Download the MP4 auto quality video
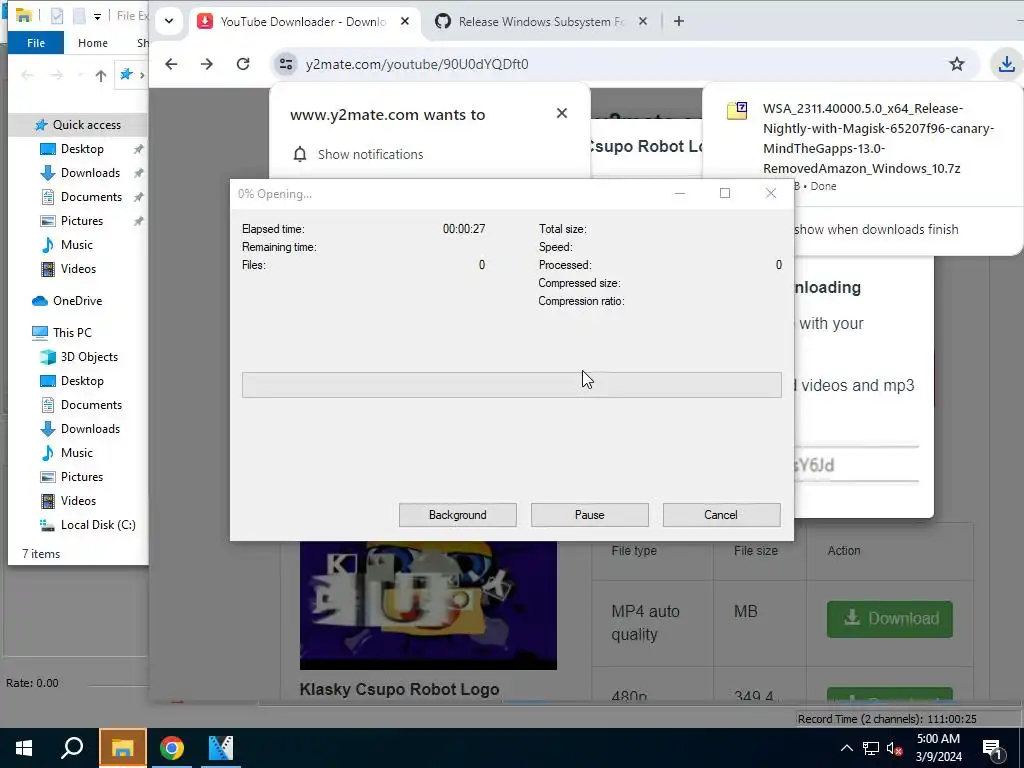 [x=889, y=618]
